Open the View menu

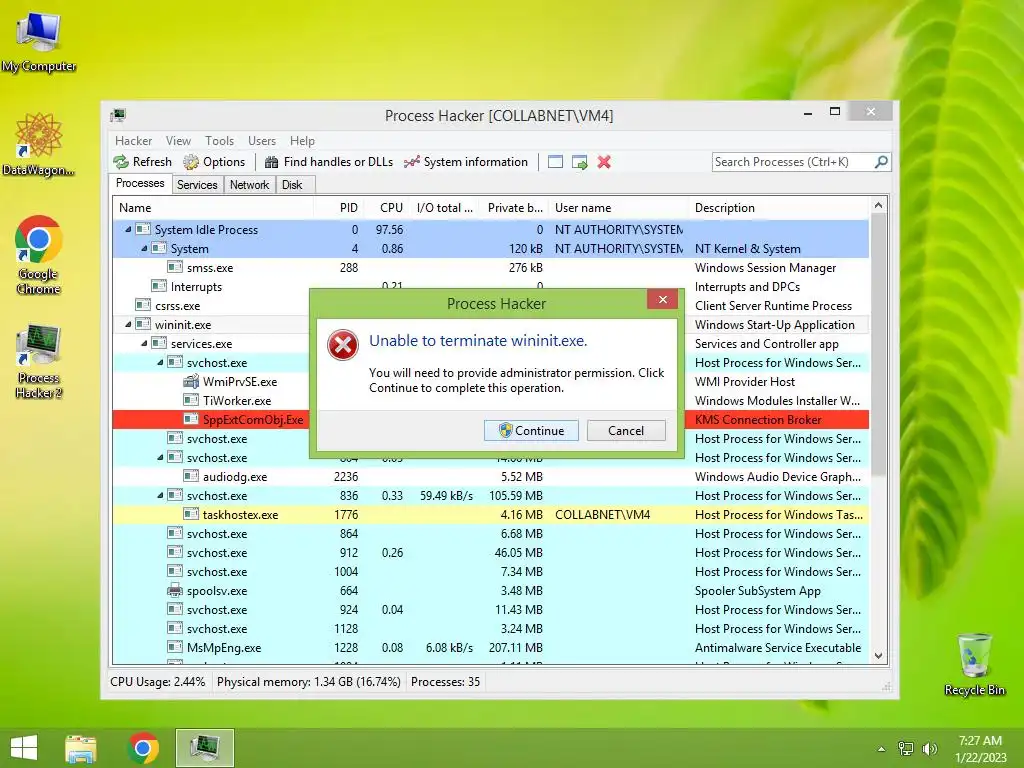pyautogui.click(x=178, y=140)
